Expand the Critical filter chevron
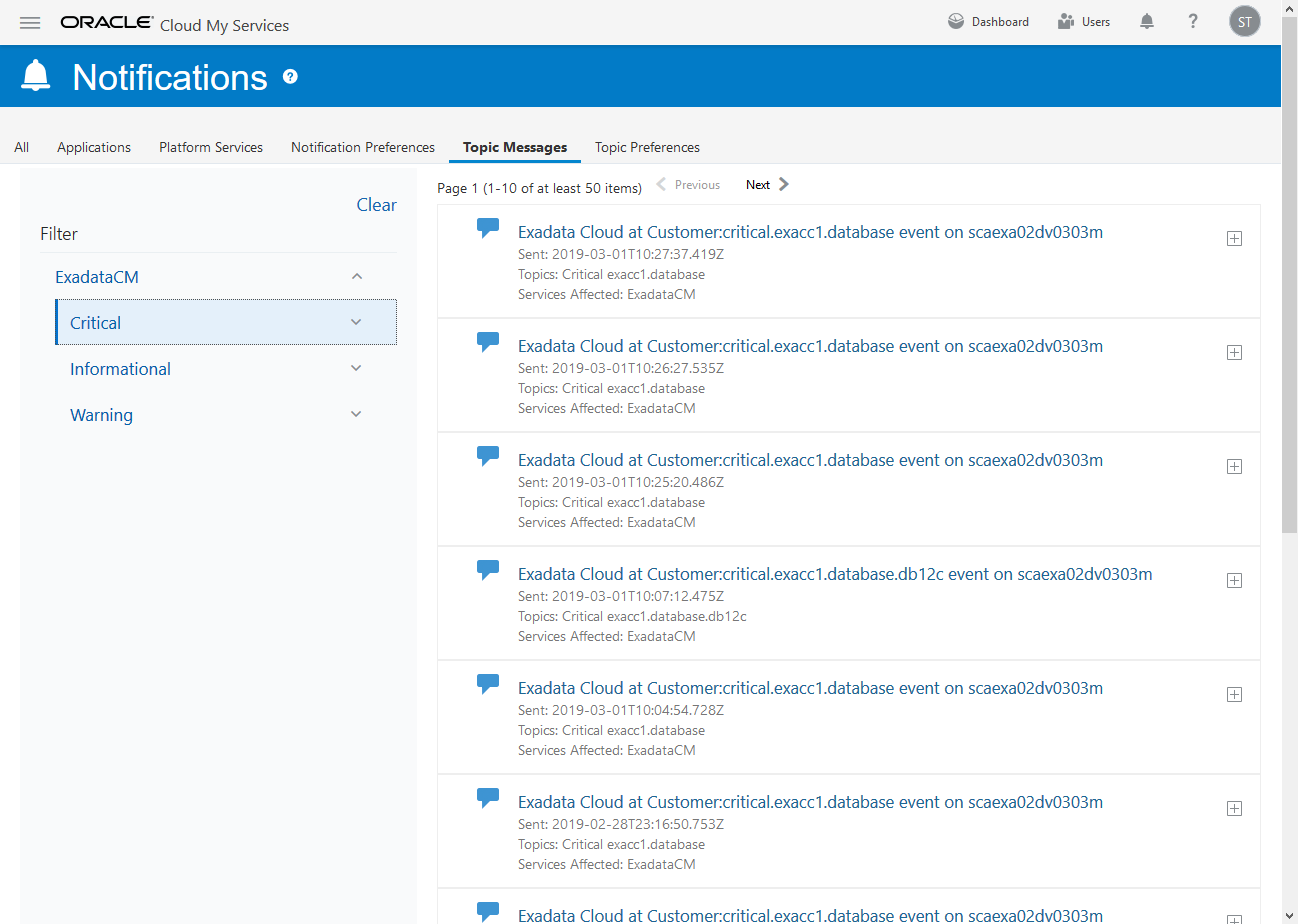1298x924 pixels. tap(356, 322)
